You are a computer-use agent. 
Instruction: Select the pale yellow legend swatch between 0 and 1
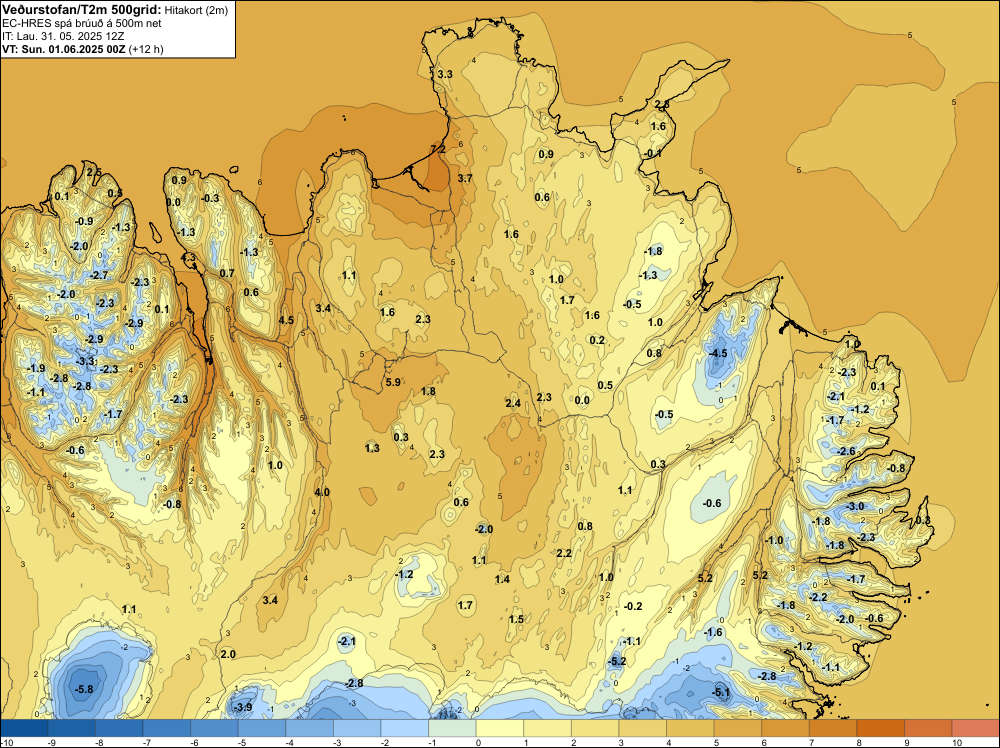pyautogui.click(x=499, y=728)
